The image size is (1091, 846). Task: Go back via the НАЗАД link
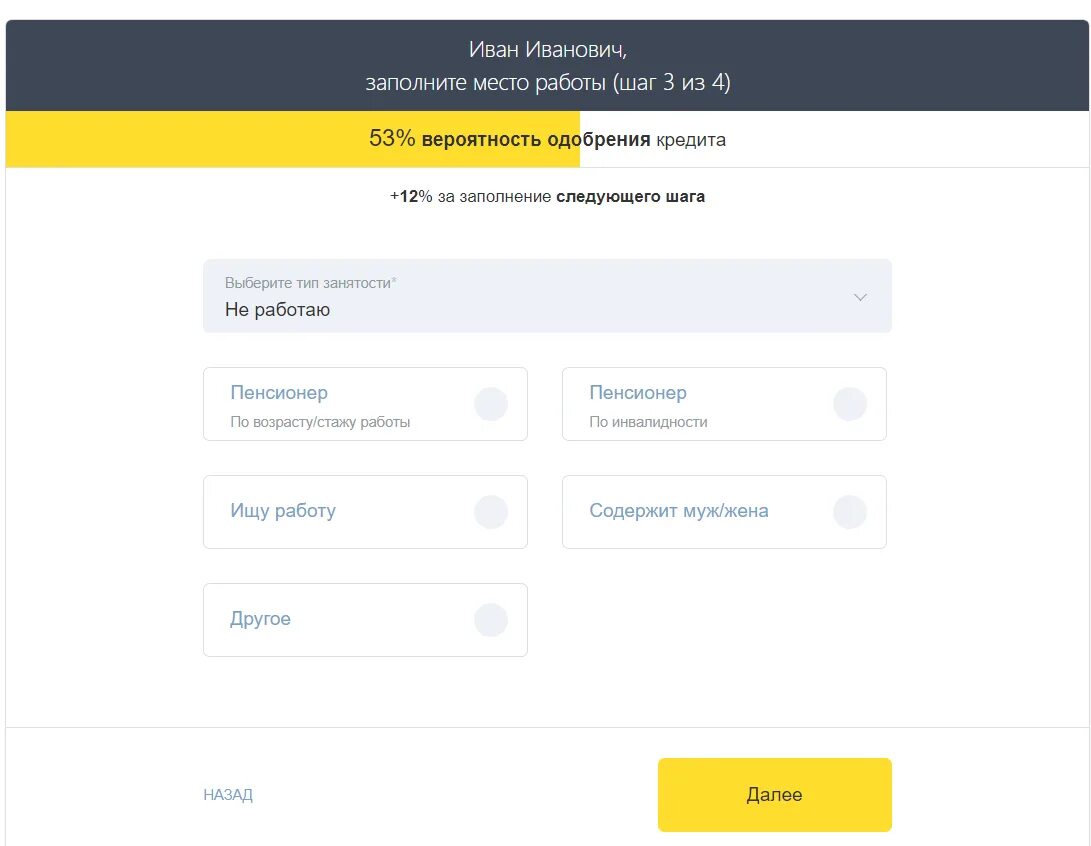tap(228, 795)
